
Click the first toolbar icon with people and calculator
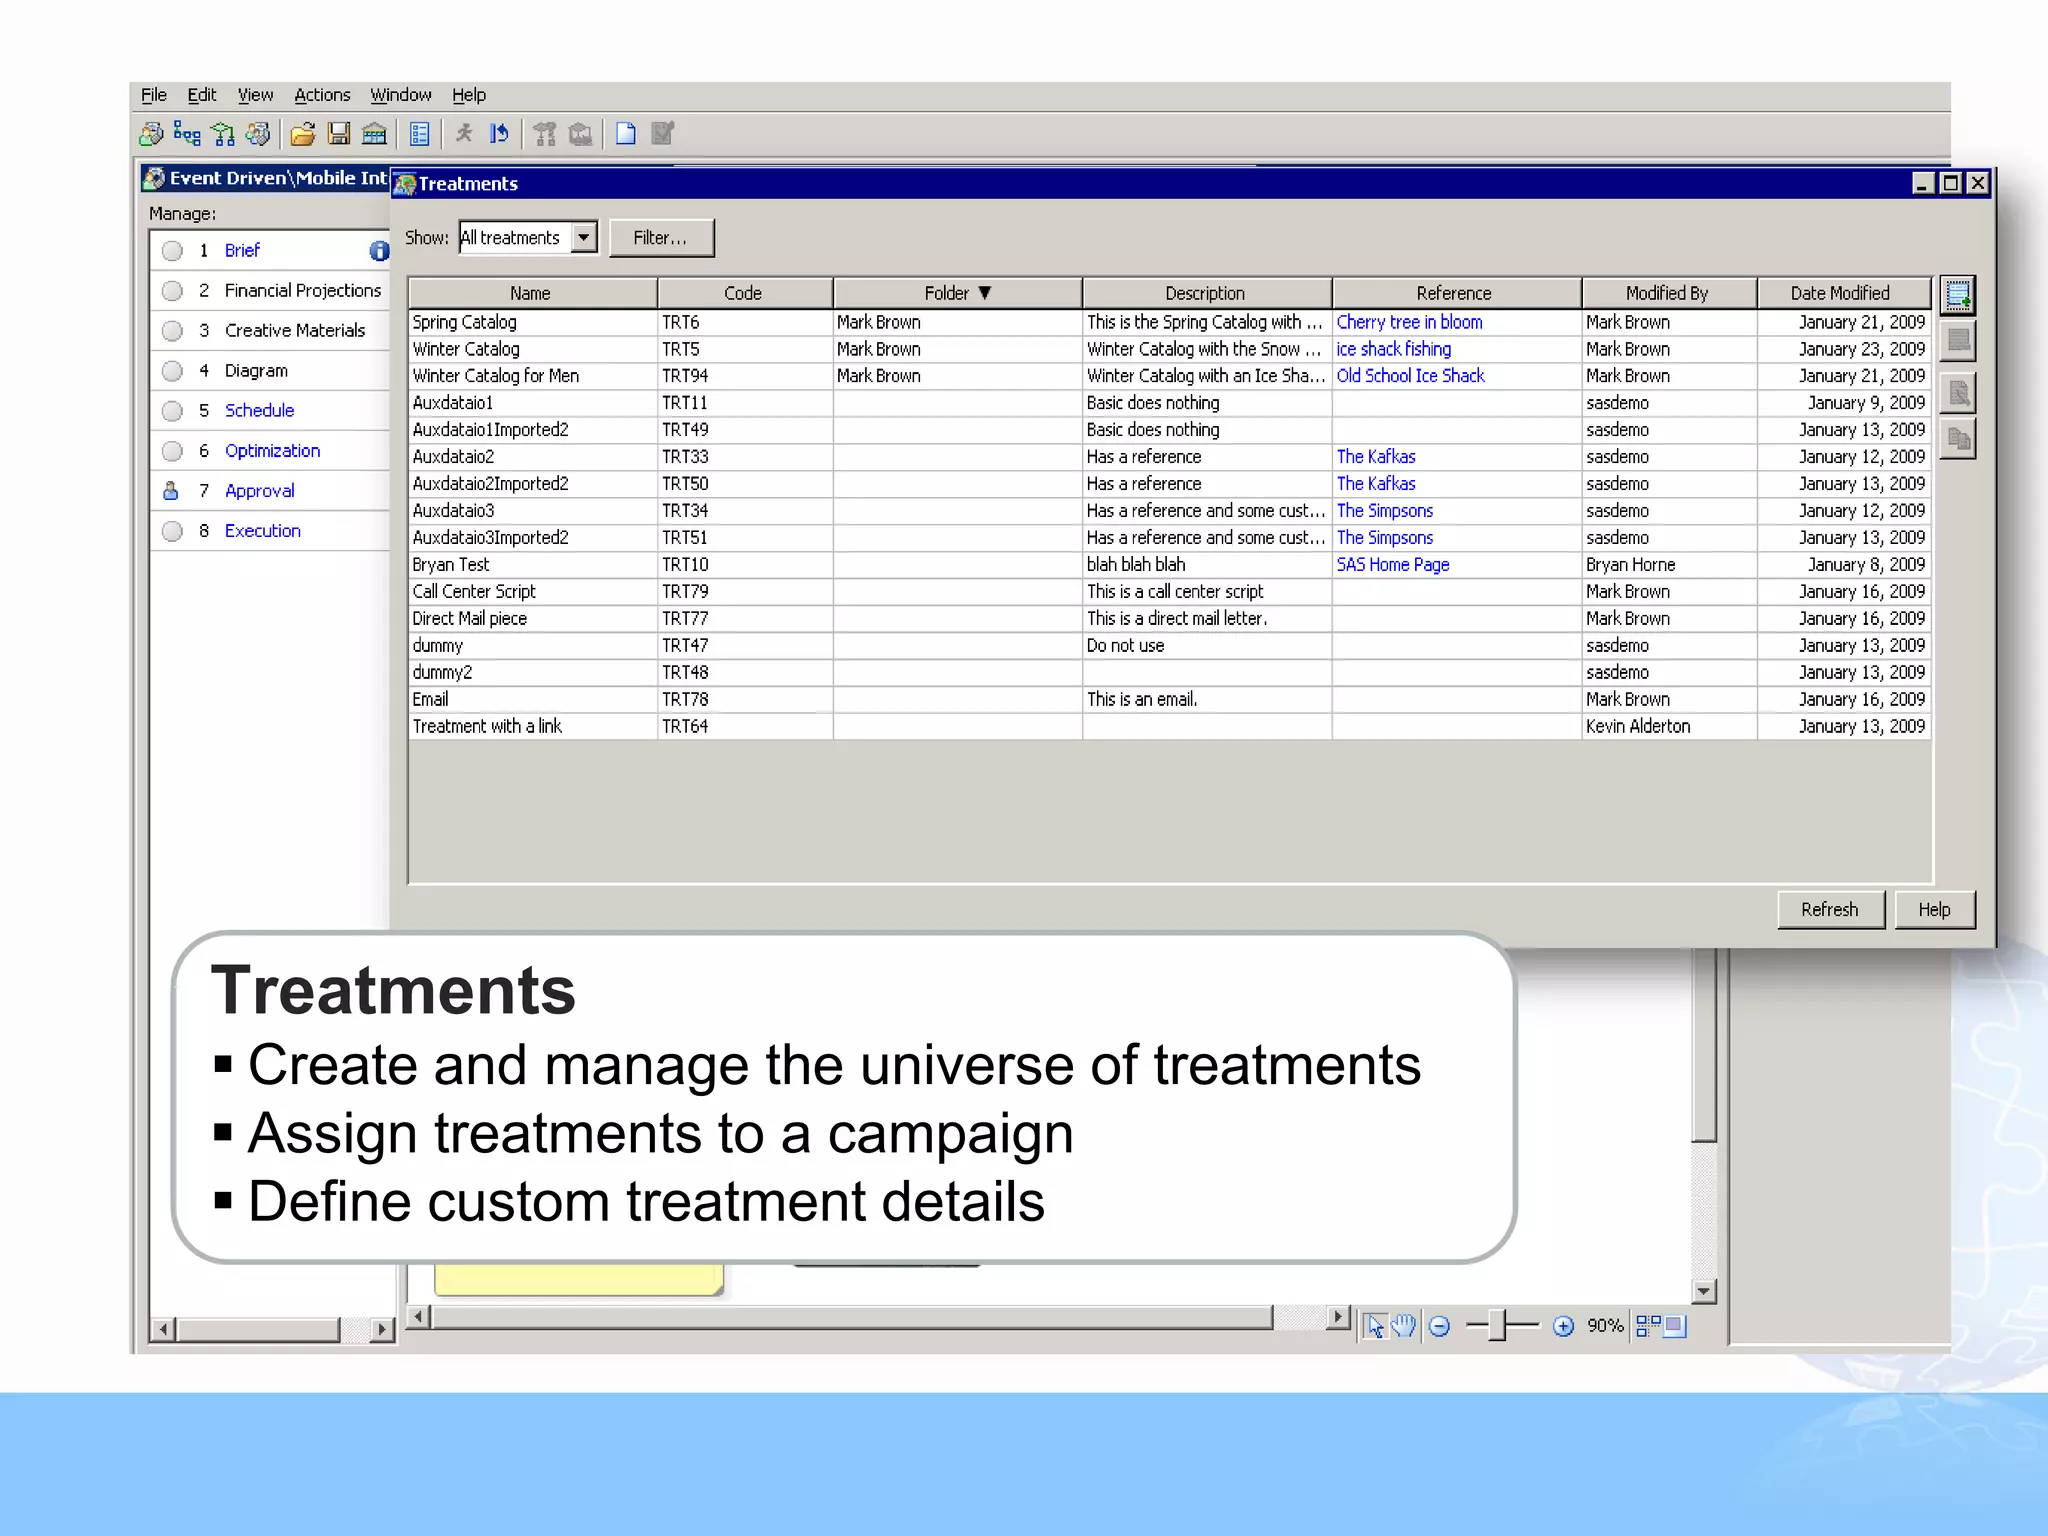(x=151, y=134)
